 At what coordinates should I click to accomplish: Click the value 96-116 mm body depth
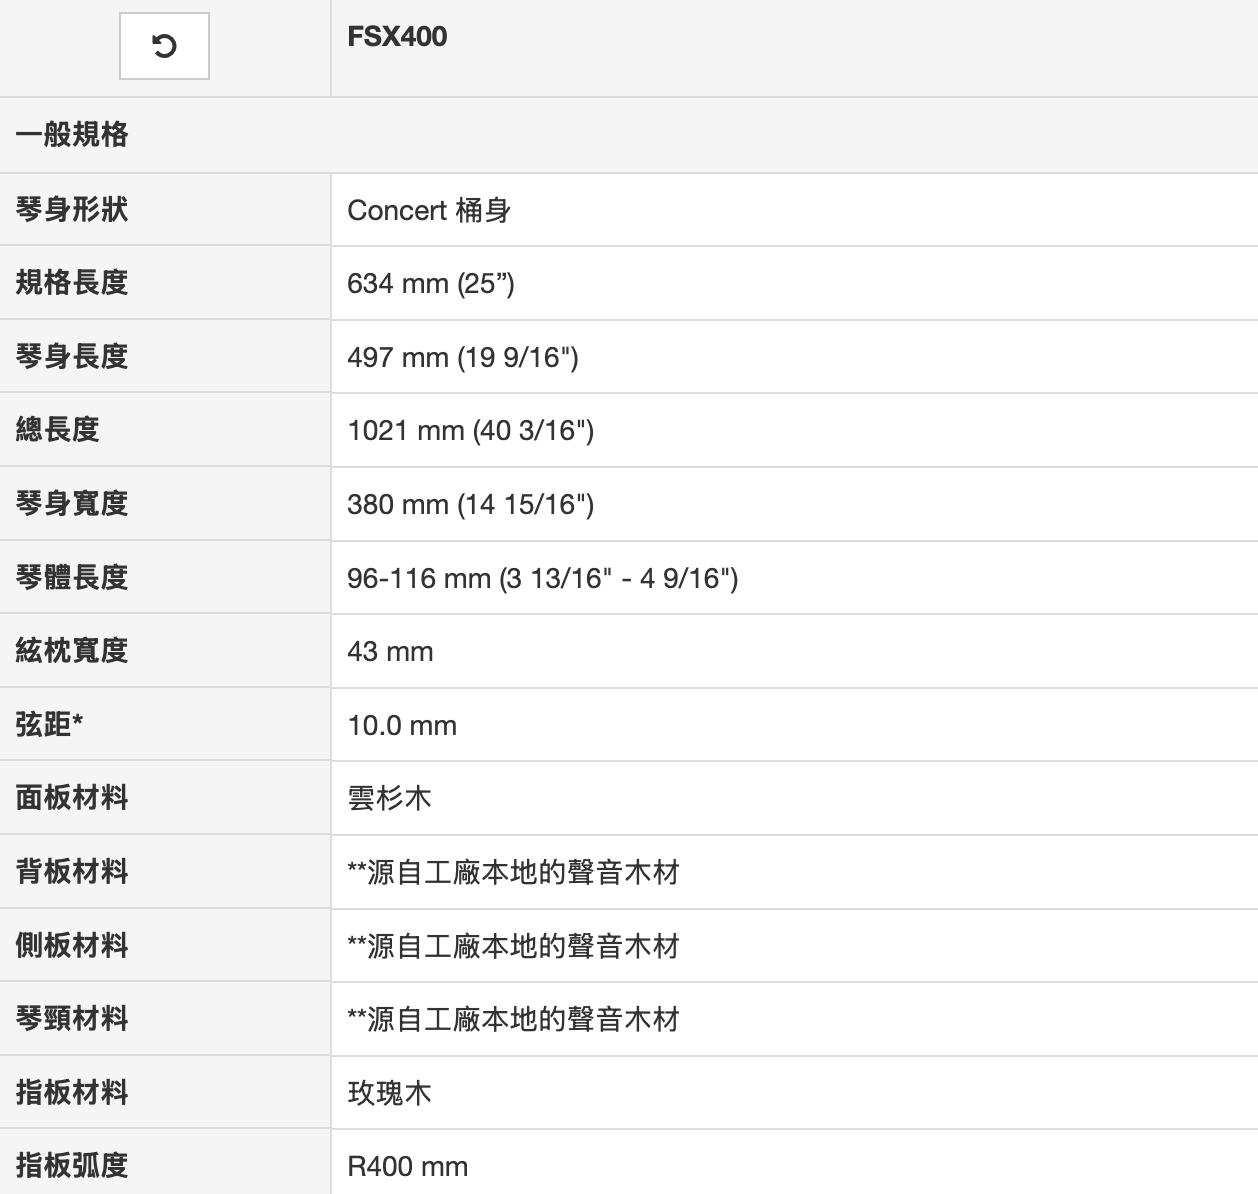543,579
